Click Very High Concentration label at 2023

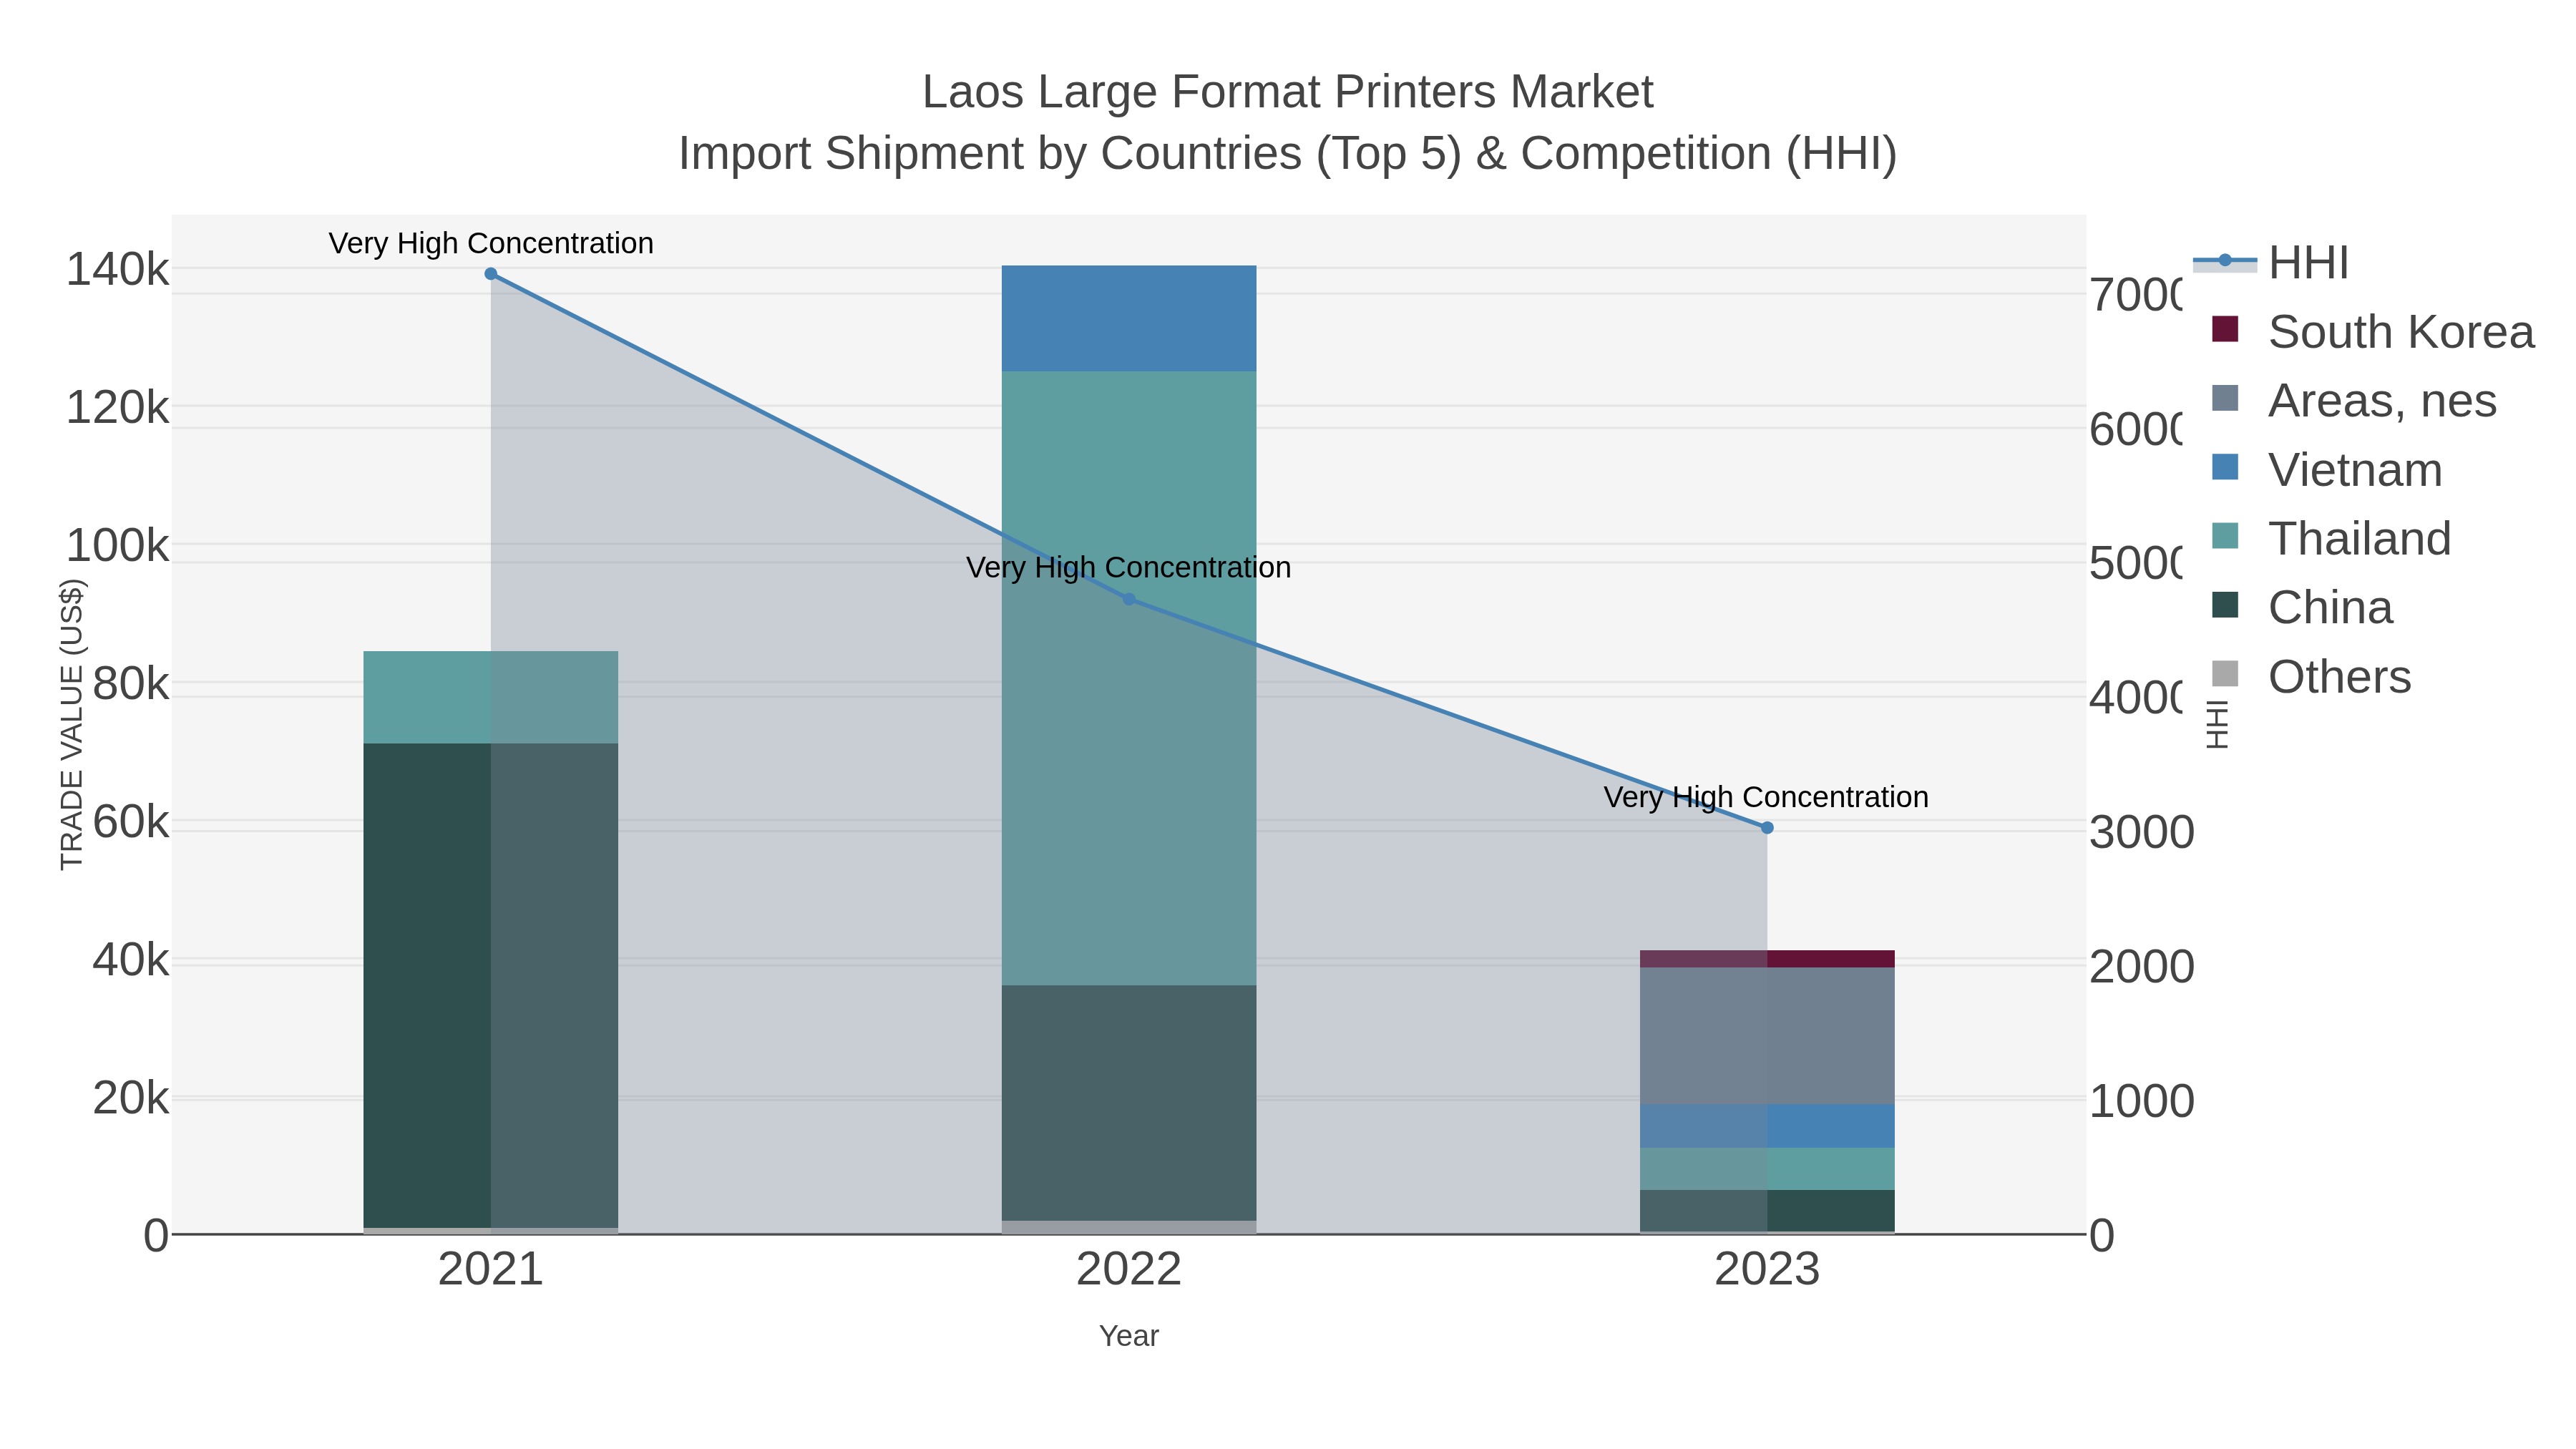(x=1767, y=797)
